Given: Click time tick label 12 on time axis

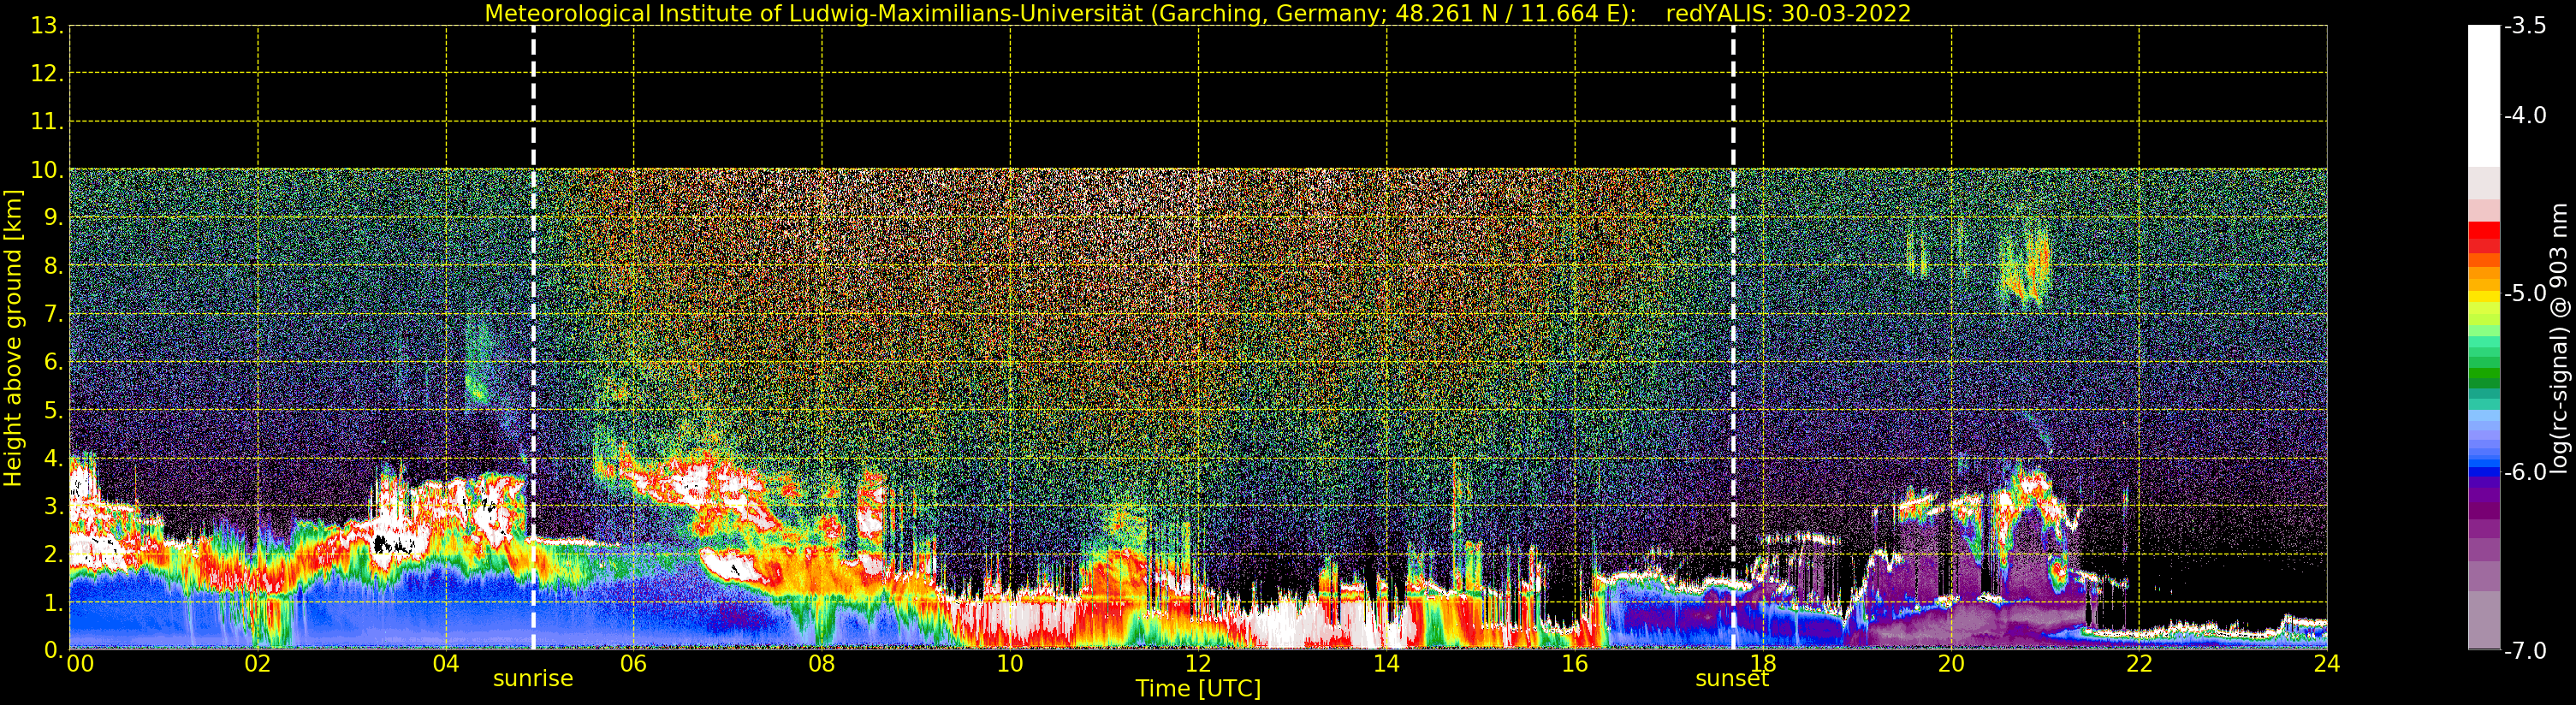Looking at the screenshot, I should tap(1198, 664).
